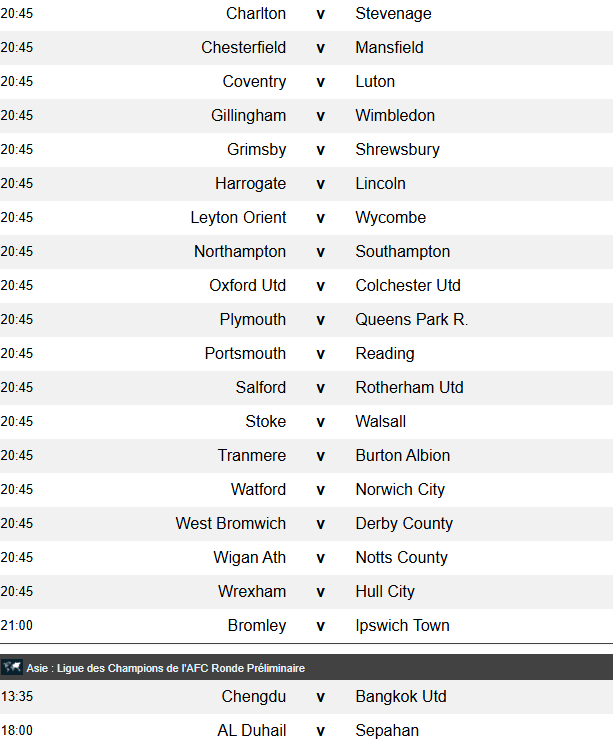The height and width of the screenshot is (748, 613).
Task: Click the Charlton team name
Action: click(x=256, y=14)
